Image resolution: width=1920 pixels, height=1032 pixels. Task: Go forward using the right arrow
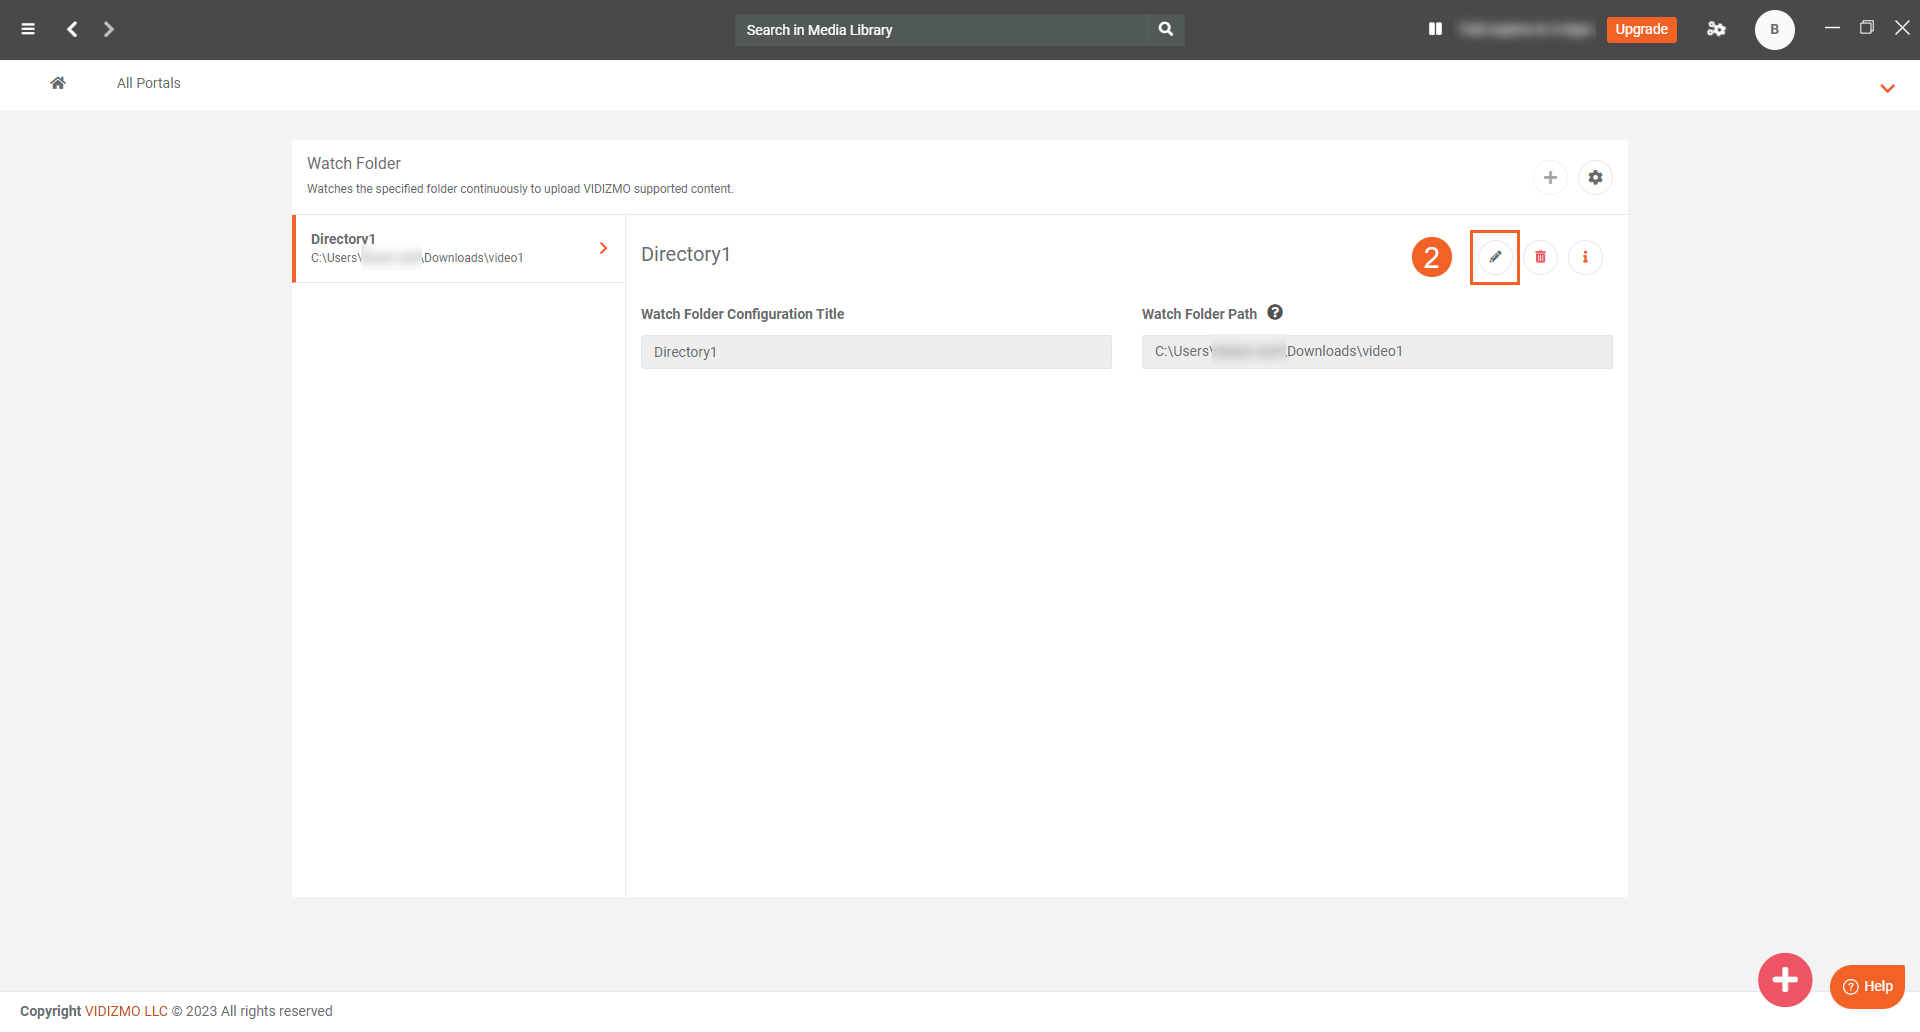pos(109,29)
